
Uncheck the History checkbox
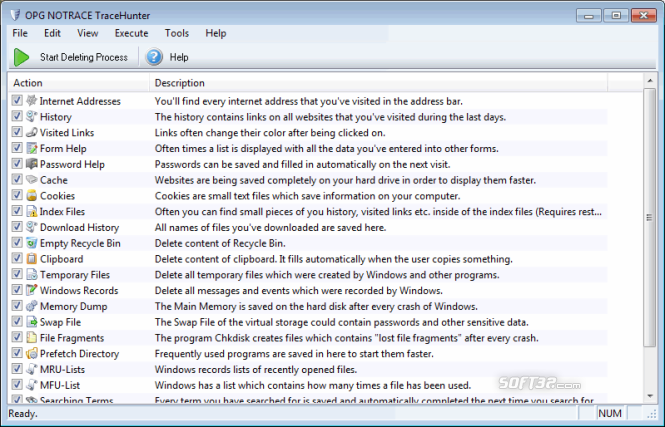(x=17, y=116)
